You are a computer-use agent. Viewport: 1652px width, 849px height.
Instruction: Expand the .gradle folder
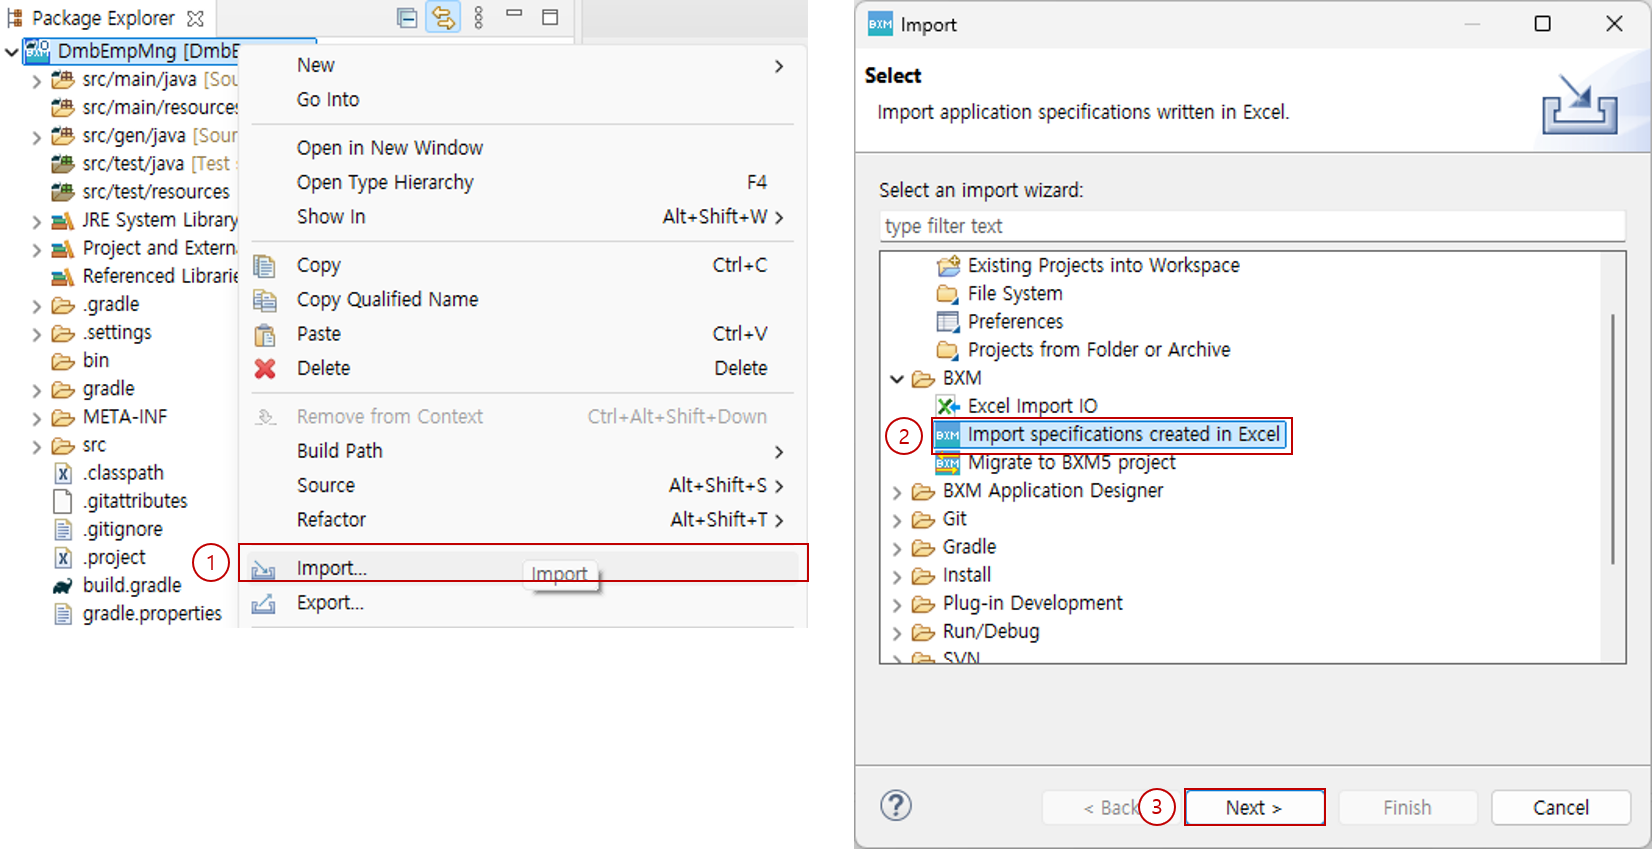37,306
